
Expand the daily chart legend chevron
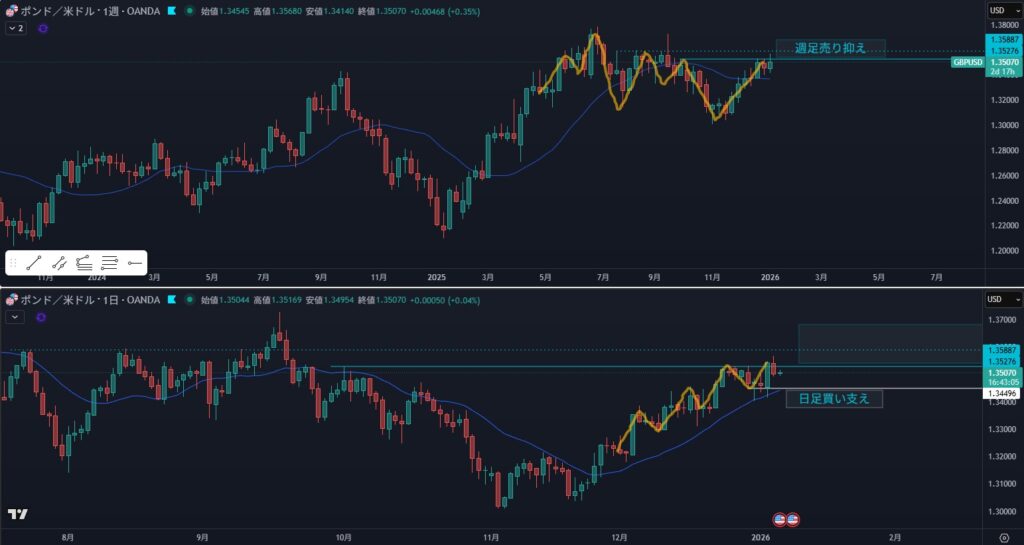pyautogui.click(x=15, y=317)
